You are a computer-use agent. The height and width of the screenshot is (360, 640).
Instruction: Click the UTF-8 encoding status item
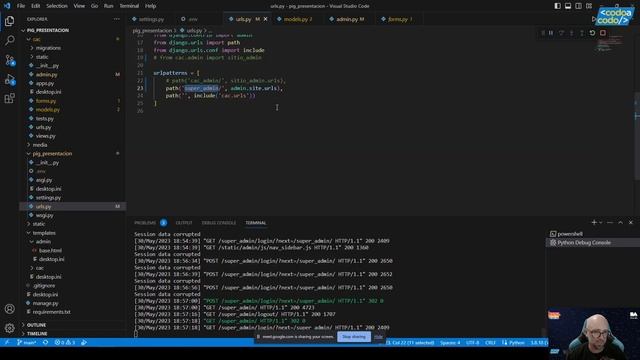click(x=472, y=342)
